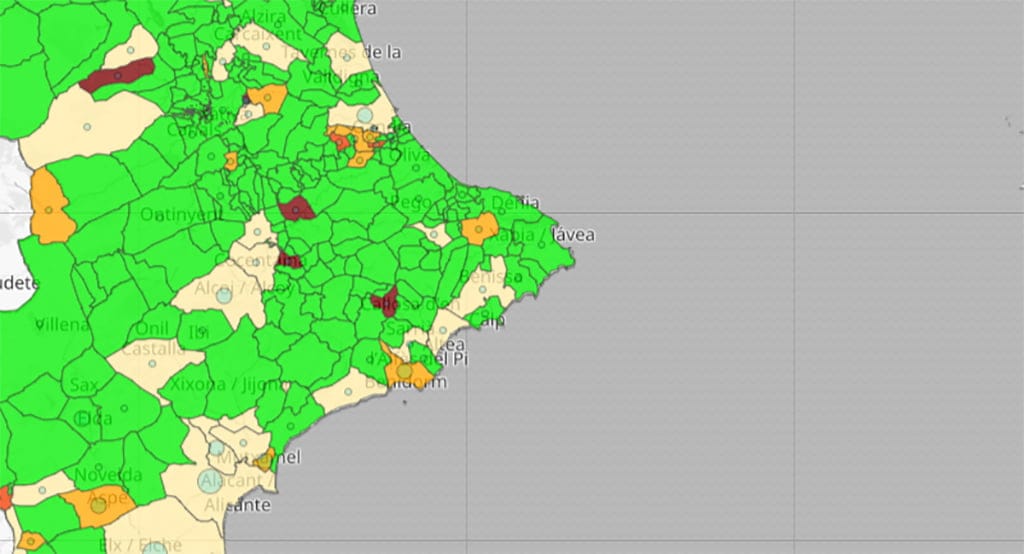The height and width of the screenshot is (554, 1024).
Task: Click the large pale circle above Gandia
Action: click(365, 115)
